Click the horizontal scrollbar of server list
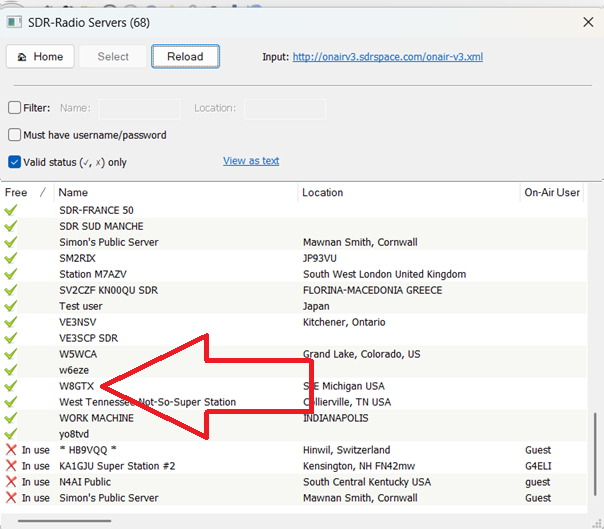 pyautogui.click(x=64, y=521)
